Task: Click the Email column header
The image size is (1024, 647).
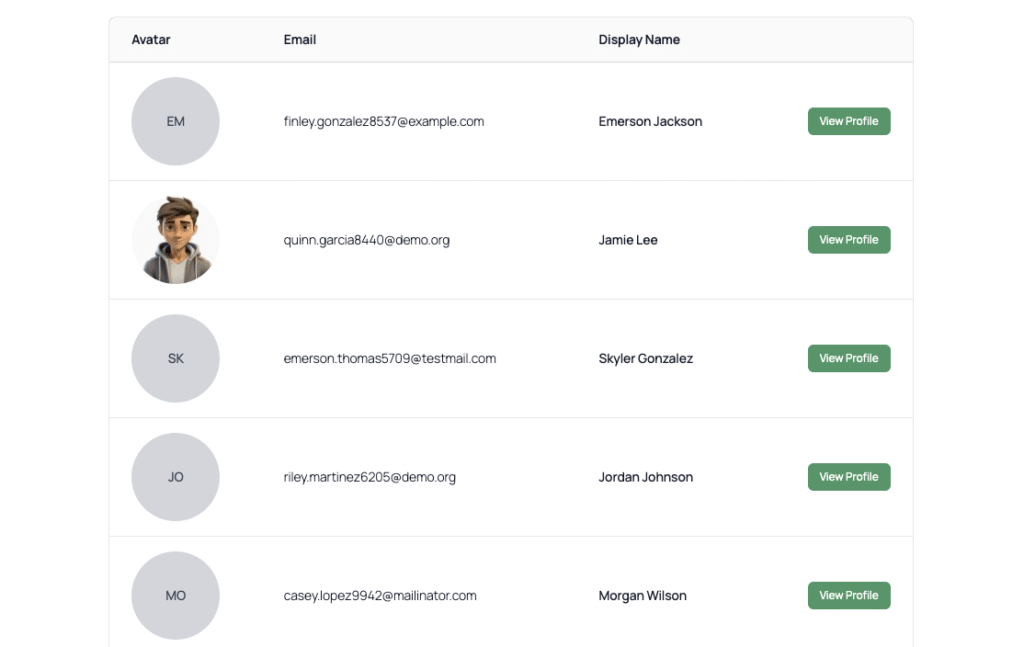Action: pos(300,40)
